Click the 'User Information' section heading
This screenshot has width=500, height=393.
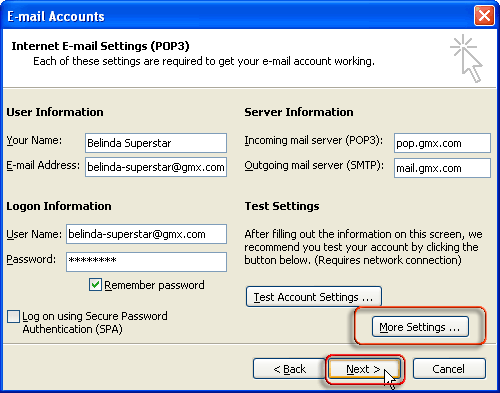pos(55,112)
